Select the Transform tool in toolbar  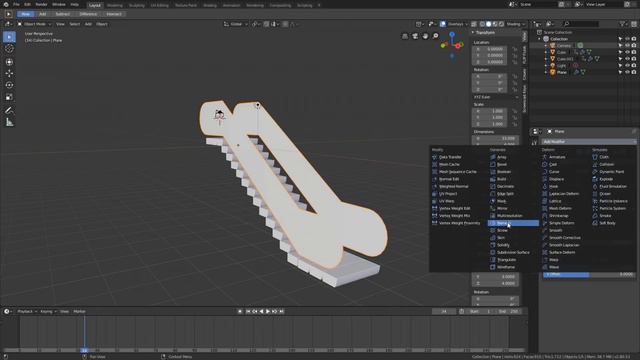tap(9, 62)
